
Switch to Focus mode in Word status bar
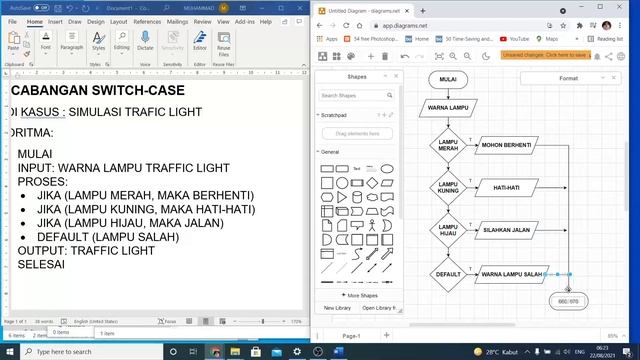coord(167,322)
